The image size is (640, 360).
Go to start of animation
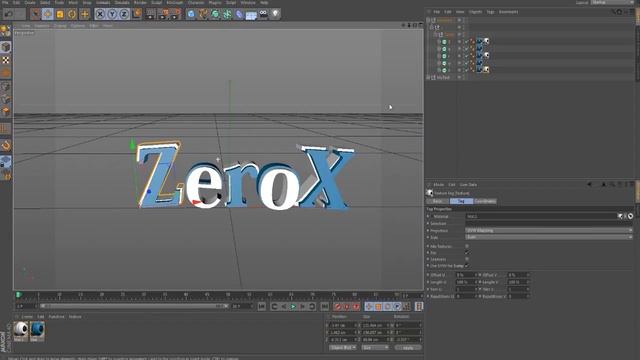262,307
